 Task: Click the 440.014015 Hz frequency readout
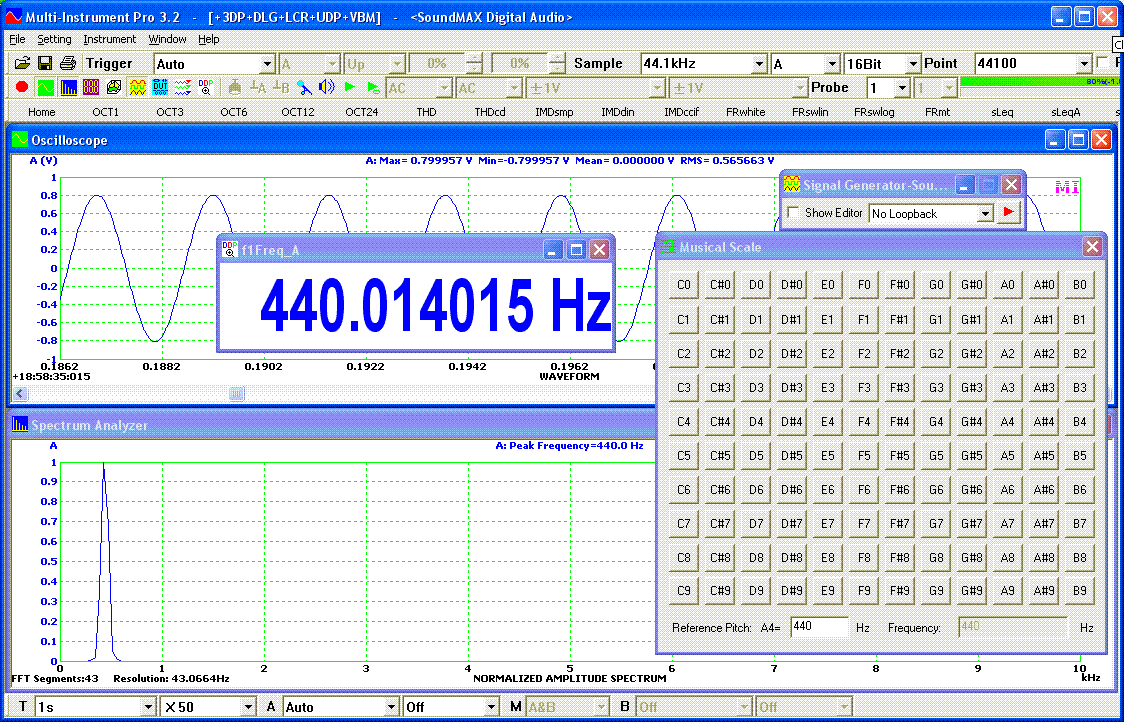pos(434,308)
